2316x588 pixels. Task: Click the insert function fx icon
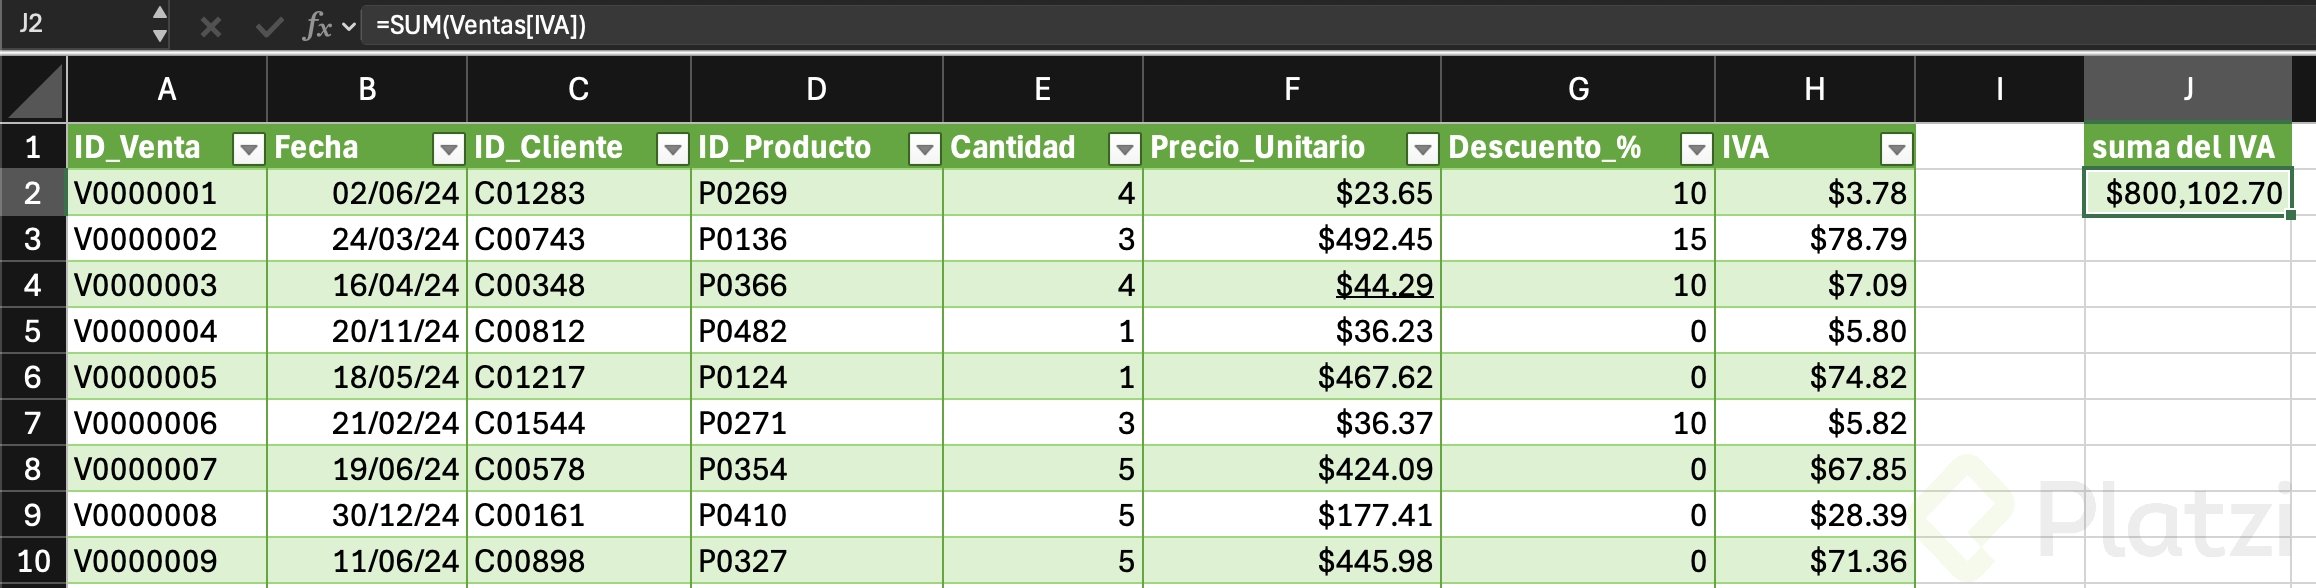click(x=317, y=26)
